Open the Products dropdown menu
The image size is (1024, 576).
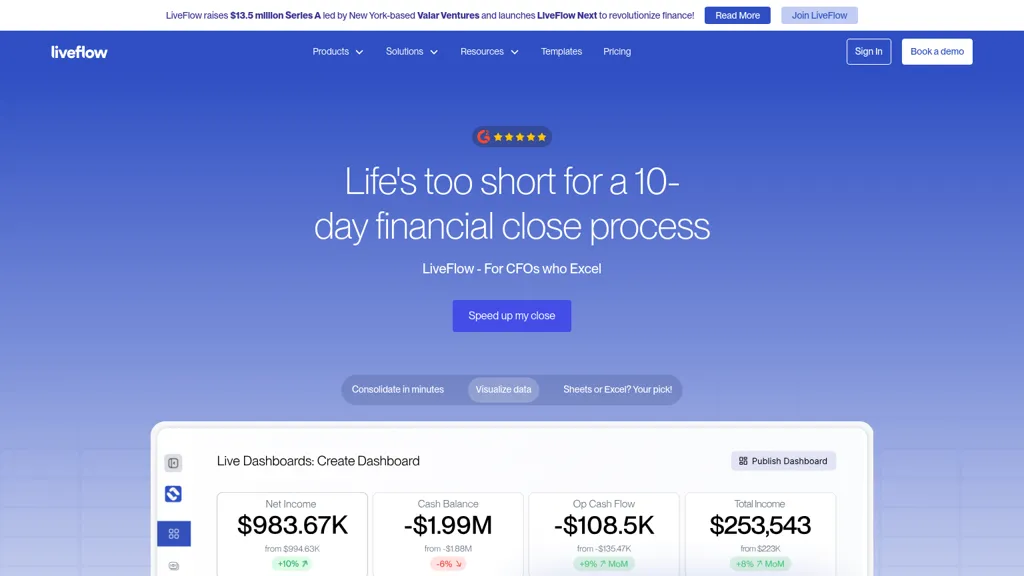click(x=338, y=52)
